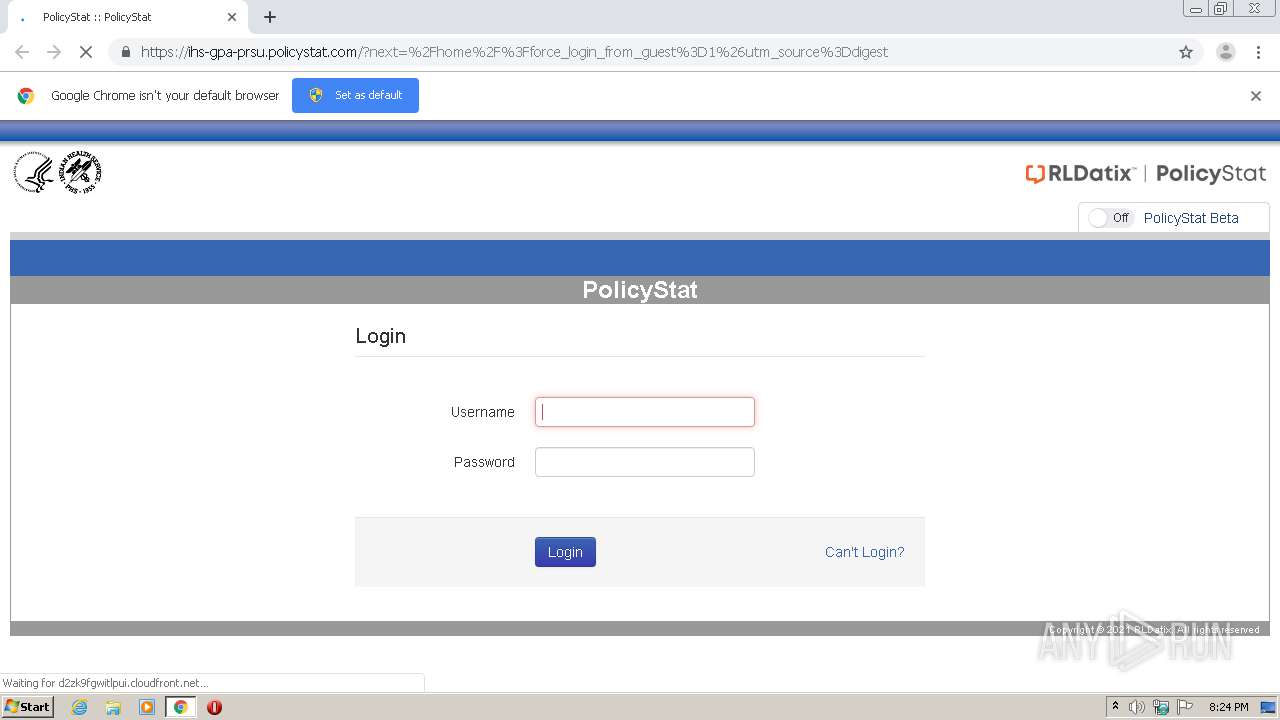Stop loading the page
This screenshot has width=1280, height=720.
pos(85,52)
